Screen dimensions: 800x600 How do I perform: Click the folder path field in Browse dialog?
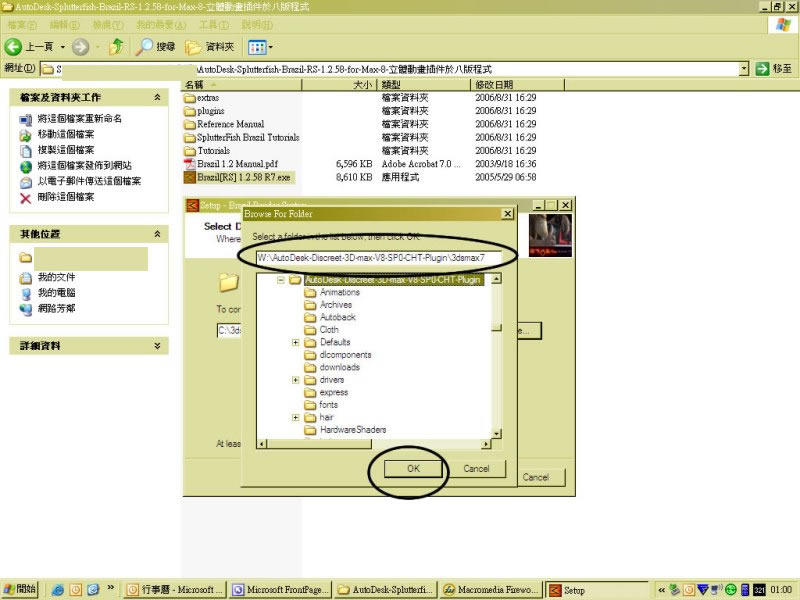(x=379, y=258)
